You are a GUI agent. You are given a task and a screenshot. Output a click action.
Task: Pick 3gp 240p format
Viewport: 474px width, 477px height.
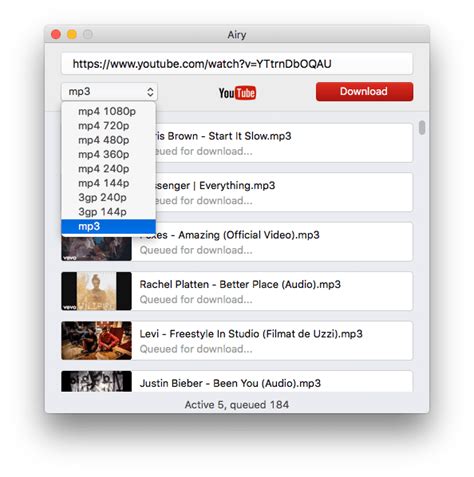coord(108,197)
